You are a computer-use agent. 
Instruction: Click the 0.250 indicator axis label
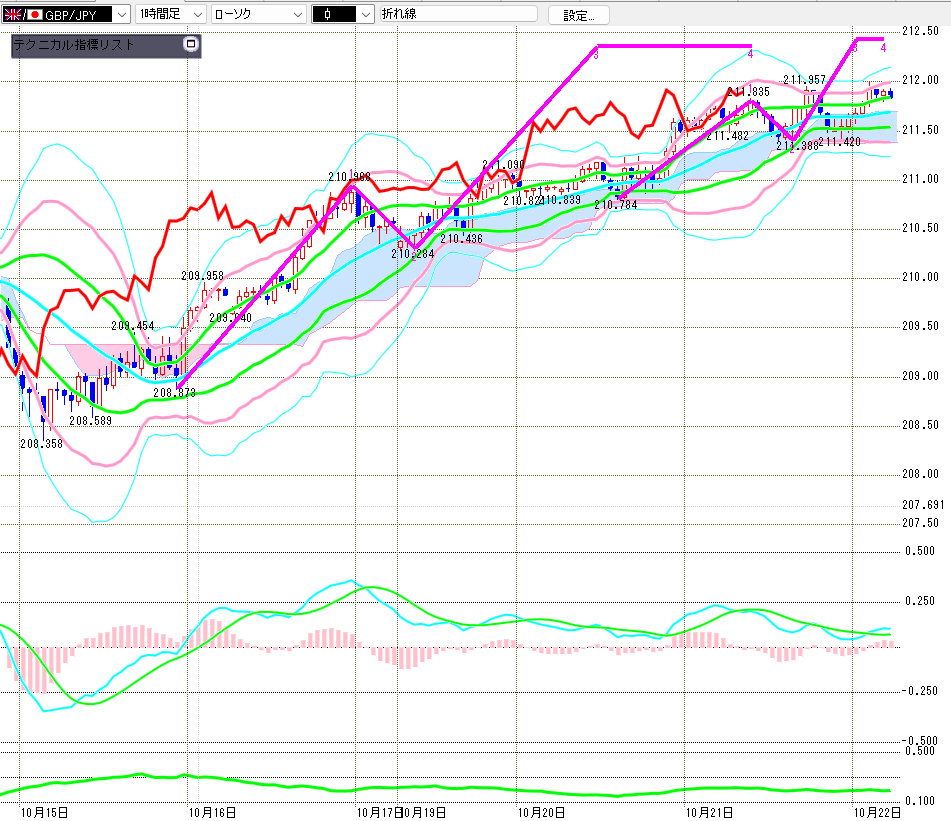[921, 601]
